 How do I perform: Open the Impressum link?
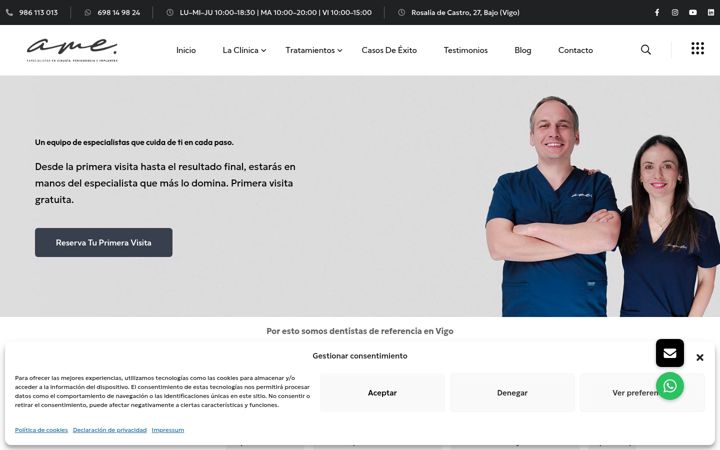(x=168, y=430)
